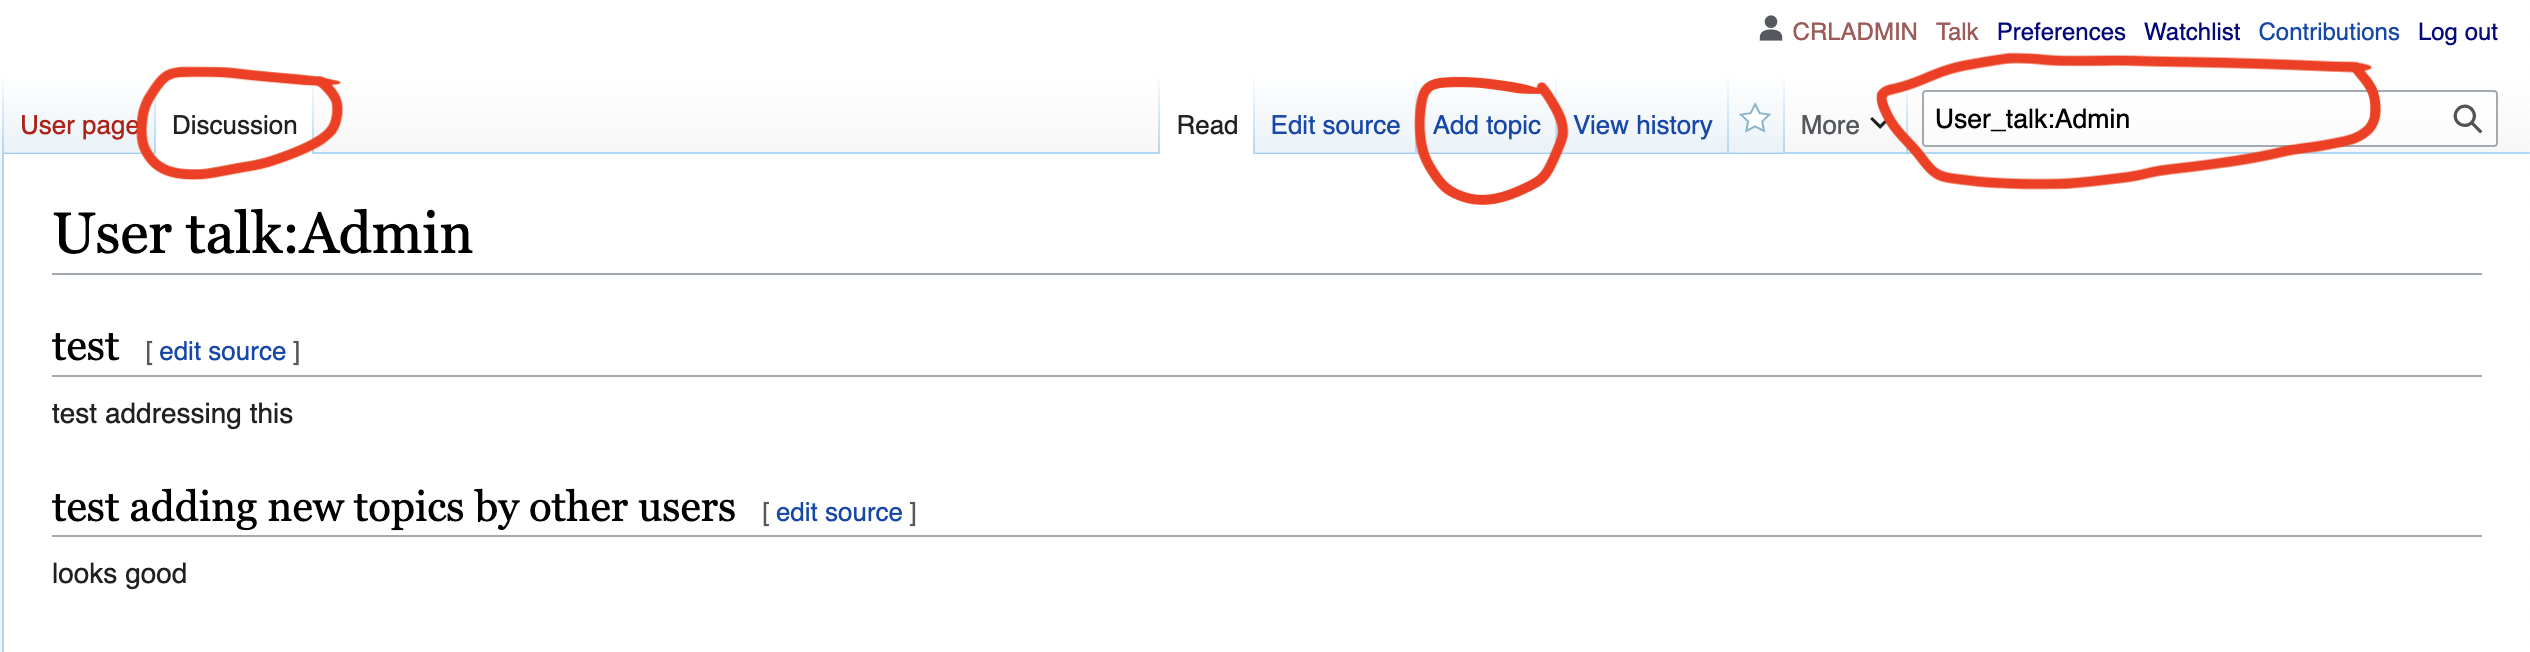Open View history tab
This screenshot has width=2530, height=652.
pyautogui.click(x=1642, y=125)
